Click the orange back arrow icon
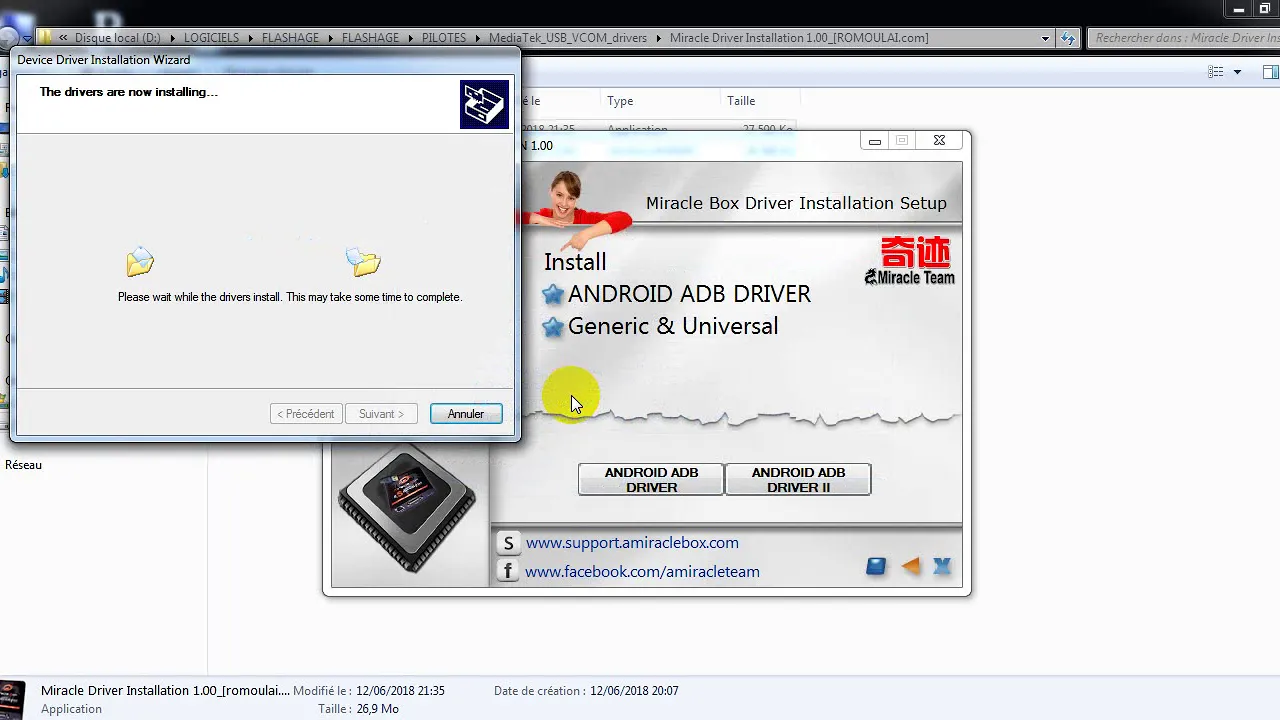1280x720 pixels. pos(910,567)
